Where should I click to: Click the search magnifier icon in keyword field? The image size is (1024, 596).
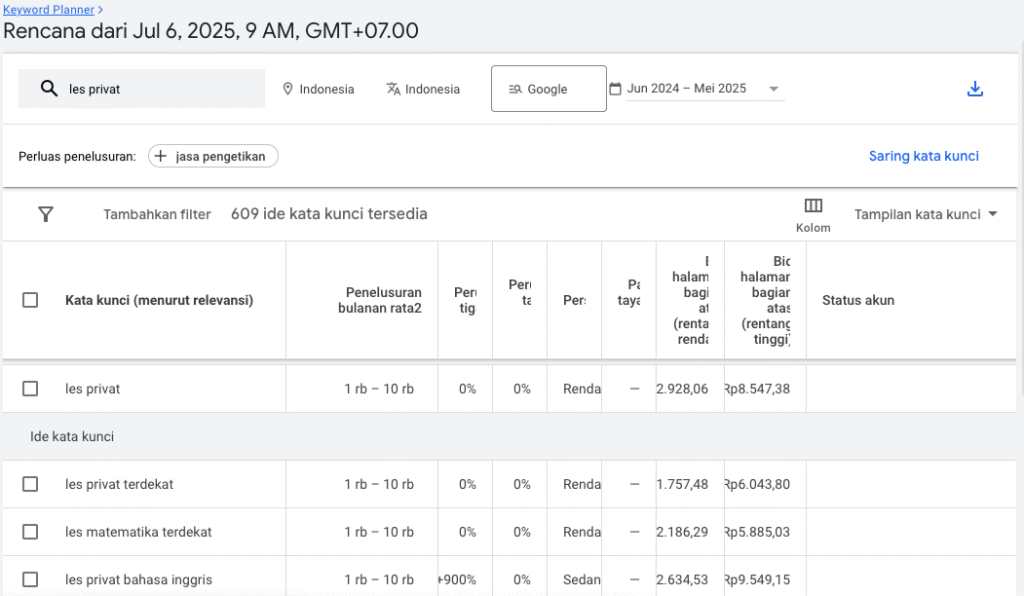[49, 88]
